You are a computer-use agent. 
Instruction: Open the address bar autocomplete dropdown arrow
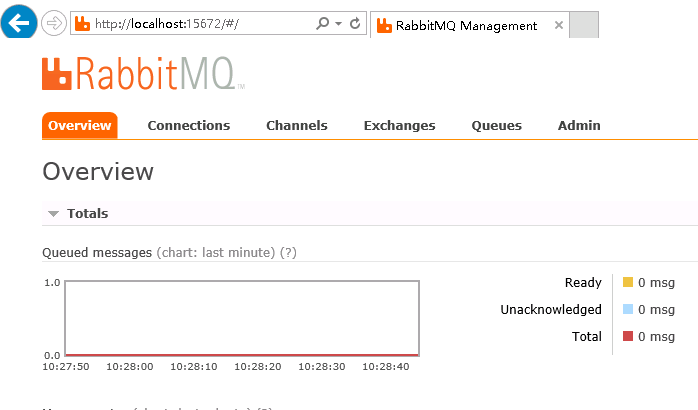point(338,23)
